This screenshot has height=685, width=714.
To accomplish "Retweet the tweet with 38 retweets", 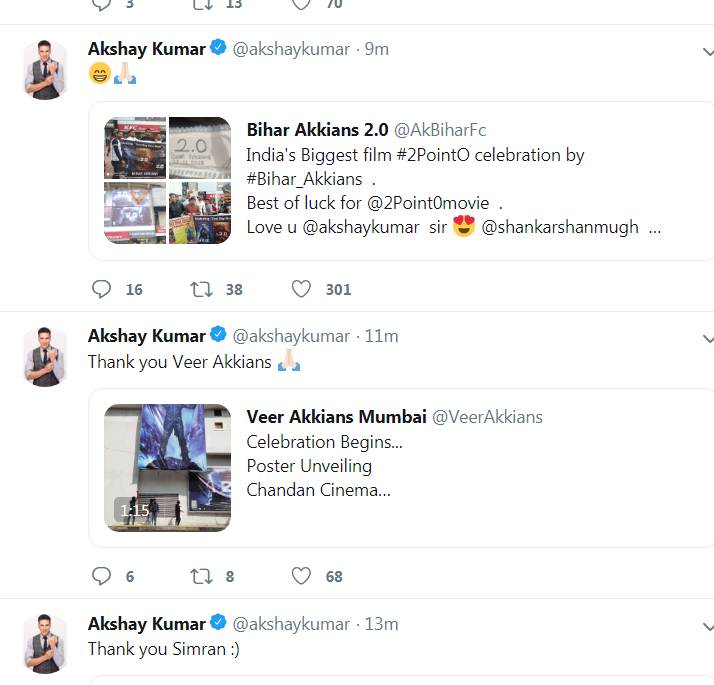I will point(201,289).
